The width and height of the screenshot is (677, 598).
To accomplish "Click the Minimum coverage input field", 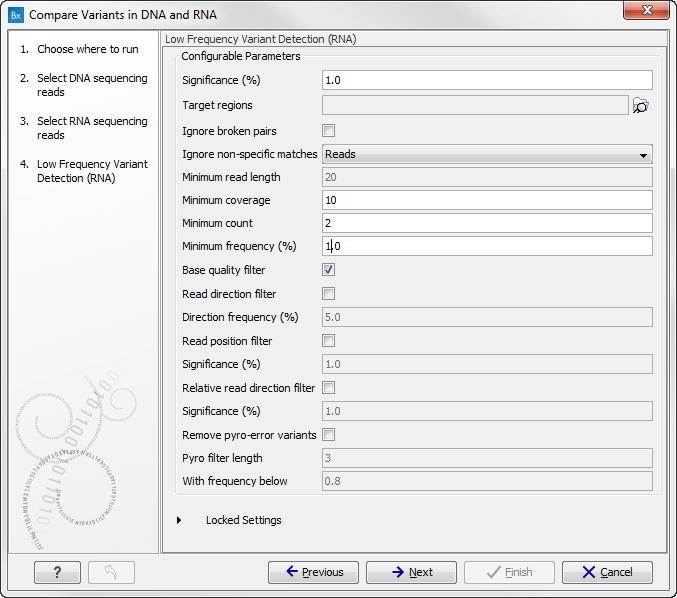I will 487,200.
